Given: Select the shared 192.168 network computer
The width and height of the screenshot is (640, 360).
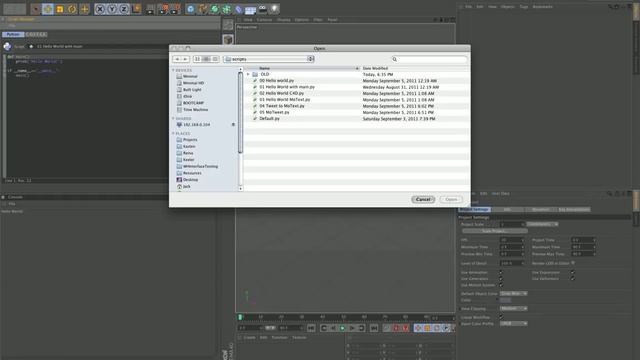Looking at the screenshot, I should [196, 124].
